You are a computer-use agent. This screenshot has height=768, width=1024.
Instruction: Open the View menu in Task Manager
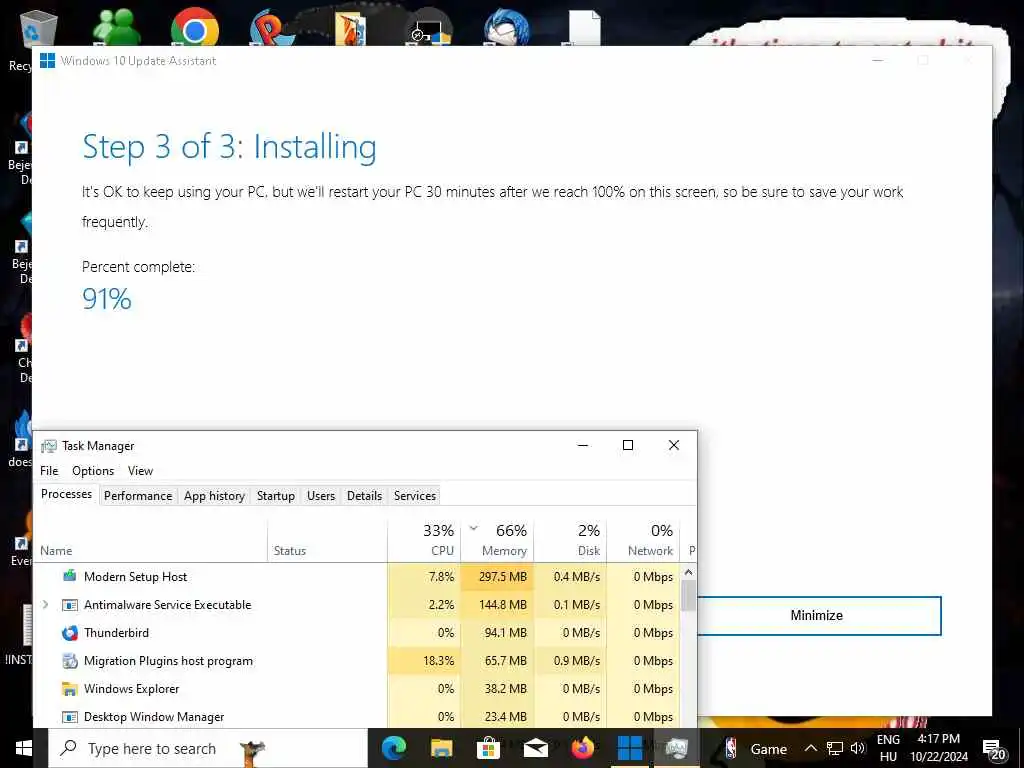[140, 471]
